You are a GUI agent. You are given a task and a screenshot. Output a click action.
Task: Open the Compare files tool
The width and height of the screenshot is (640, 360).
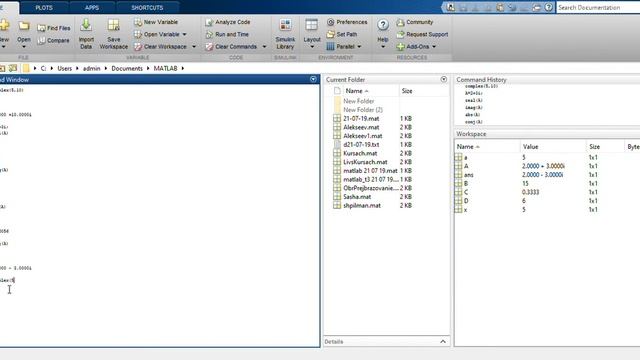coord(53,40)
